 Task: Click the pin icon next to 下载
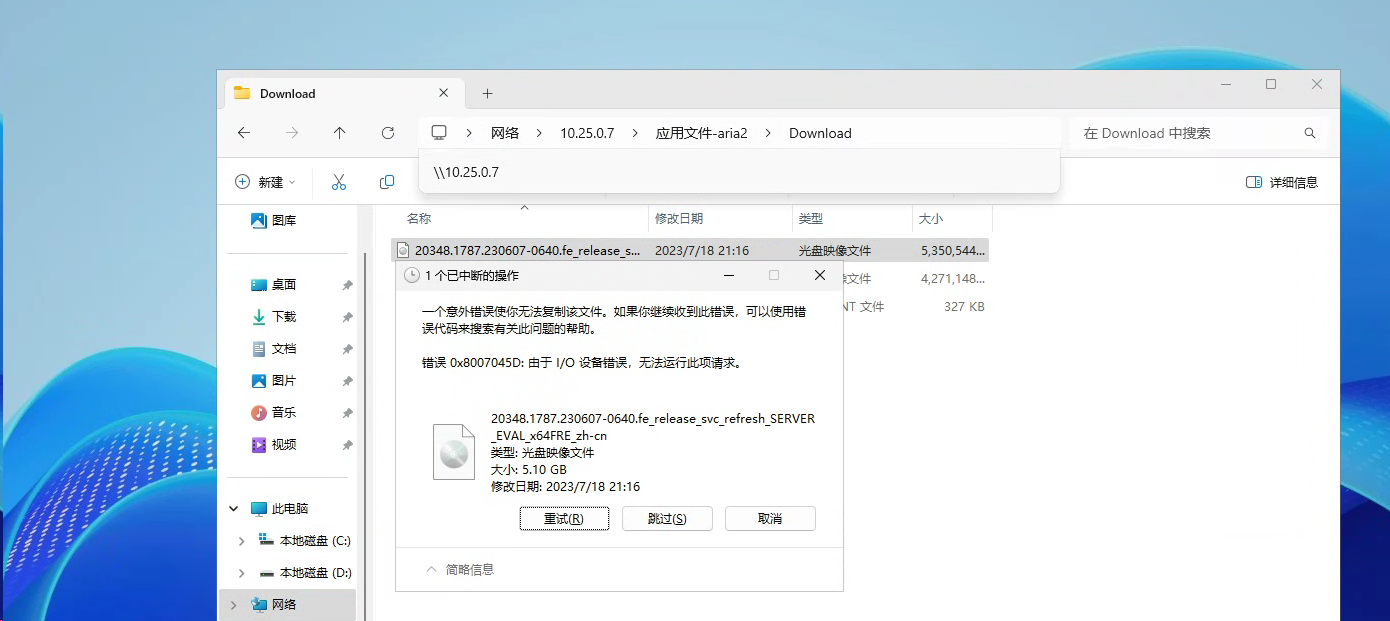point(347,317)
